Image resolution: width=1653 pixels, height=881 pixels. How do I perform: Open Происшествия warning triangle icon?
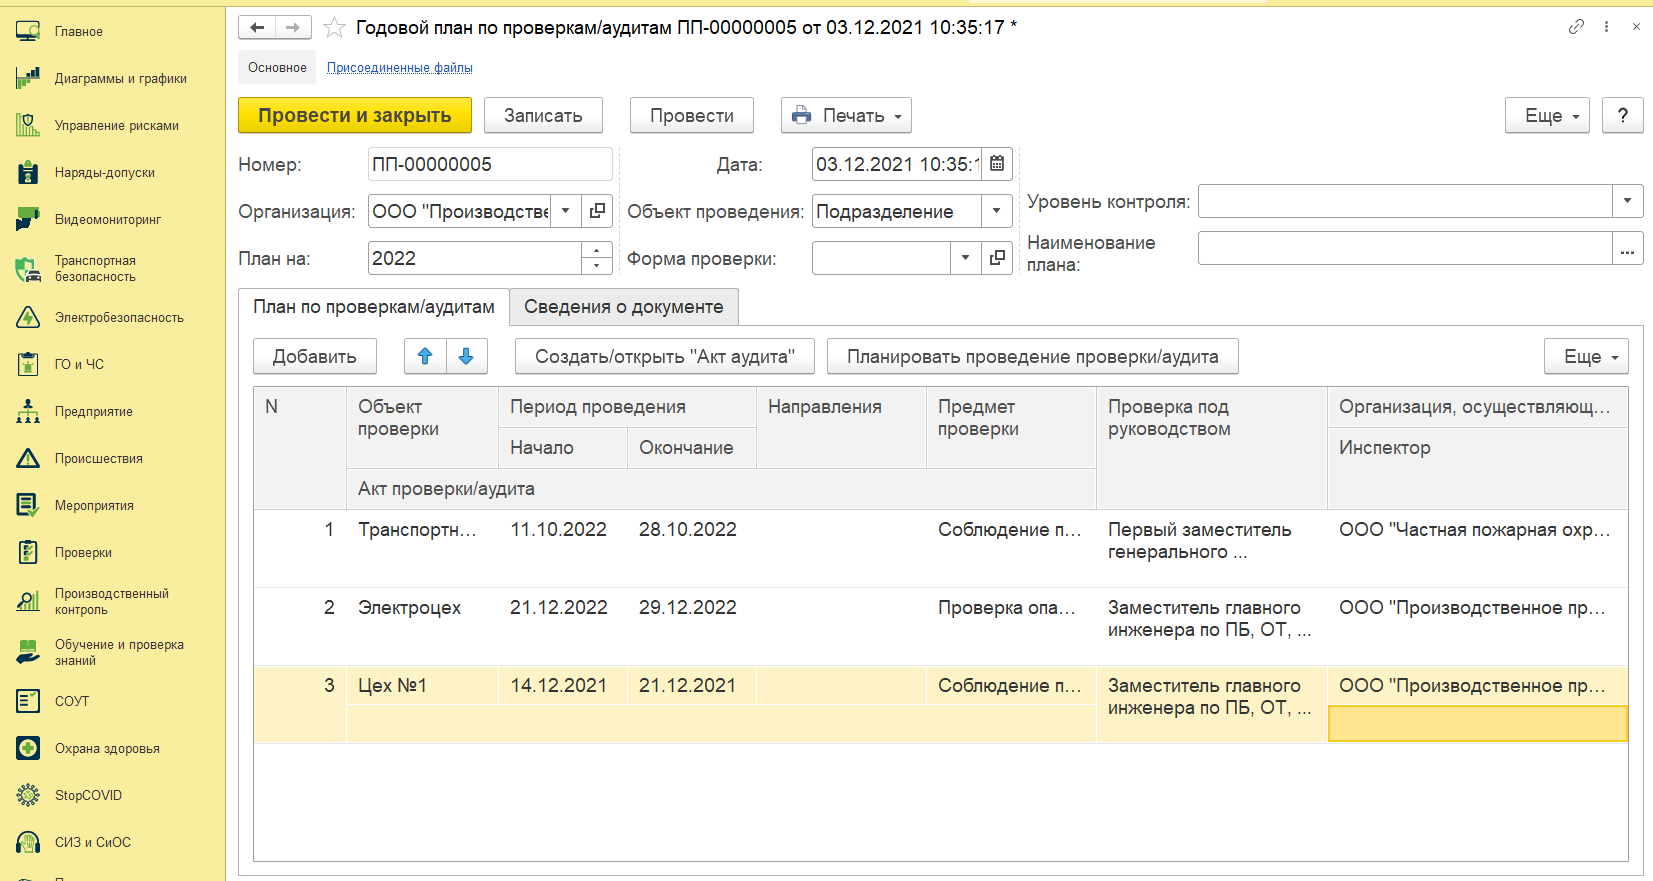click(28, 458)
